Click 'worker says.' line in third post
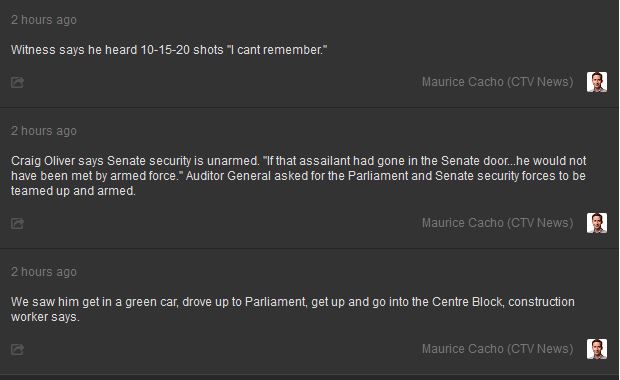 tap(45, 317)
